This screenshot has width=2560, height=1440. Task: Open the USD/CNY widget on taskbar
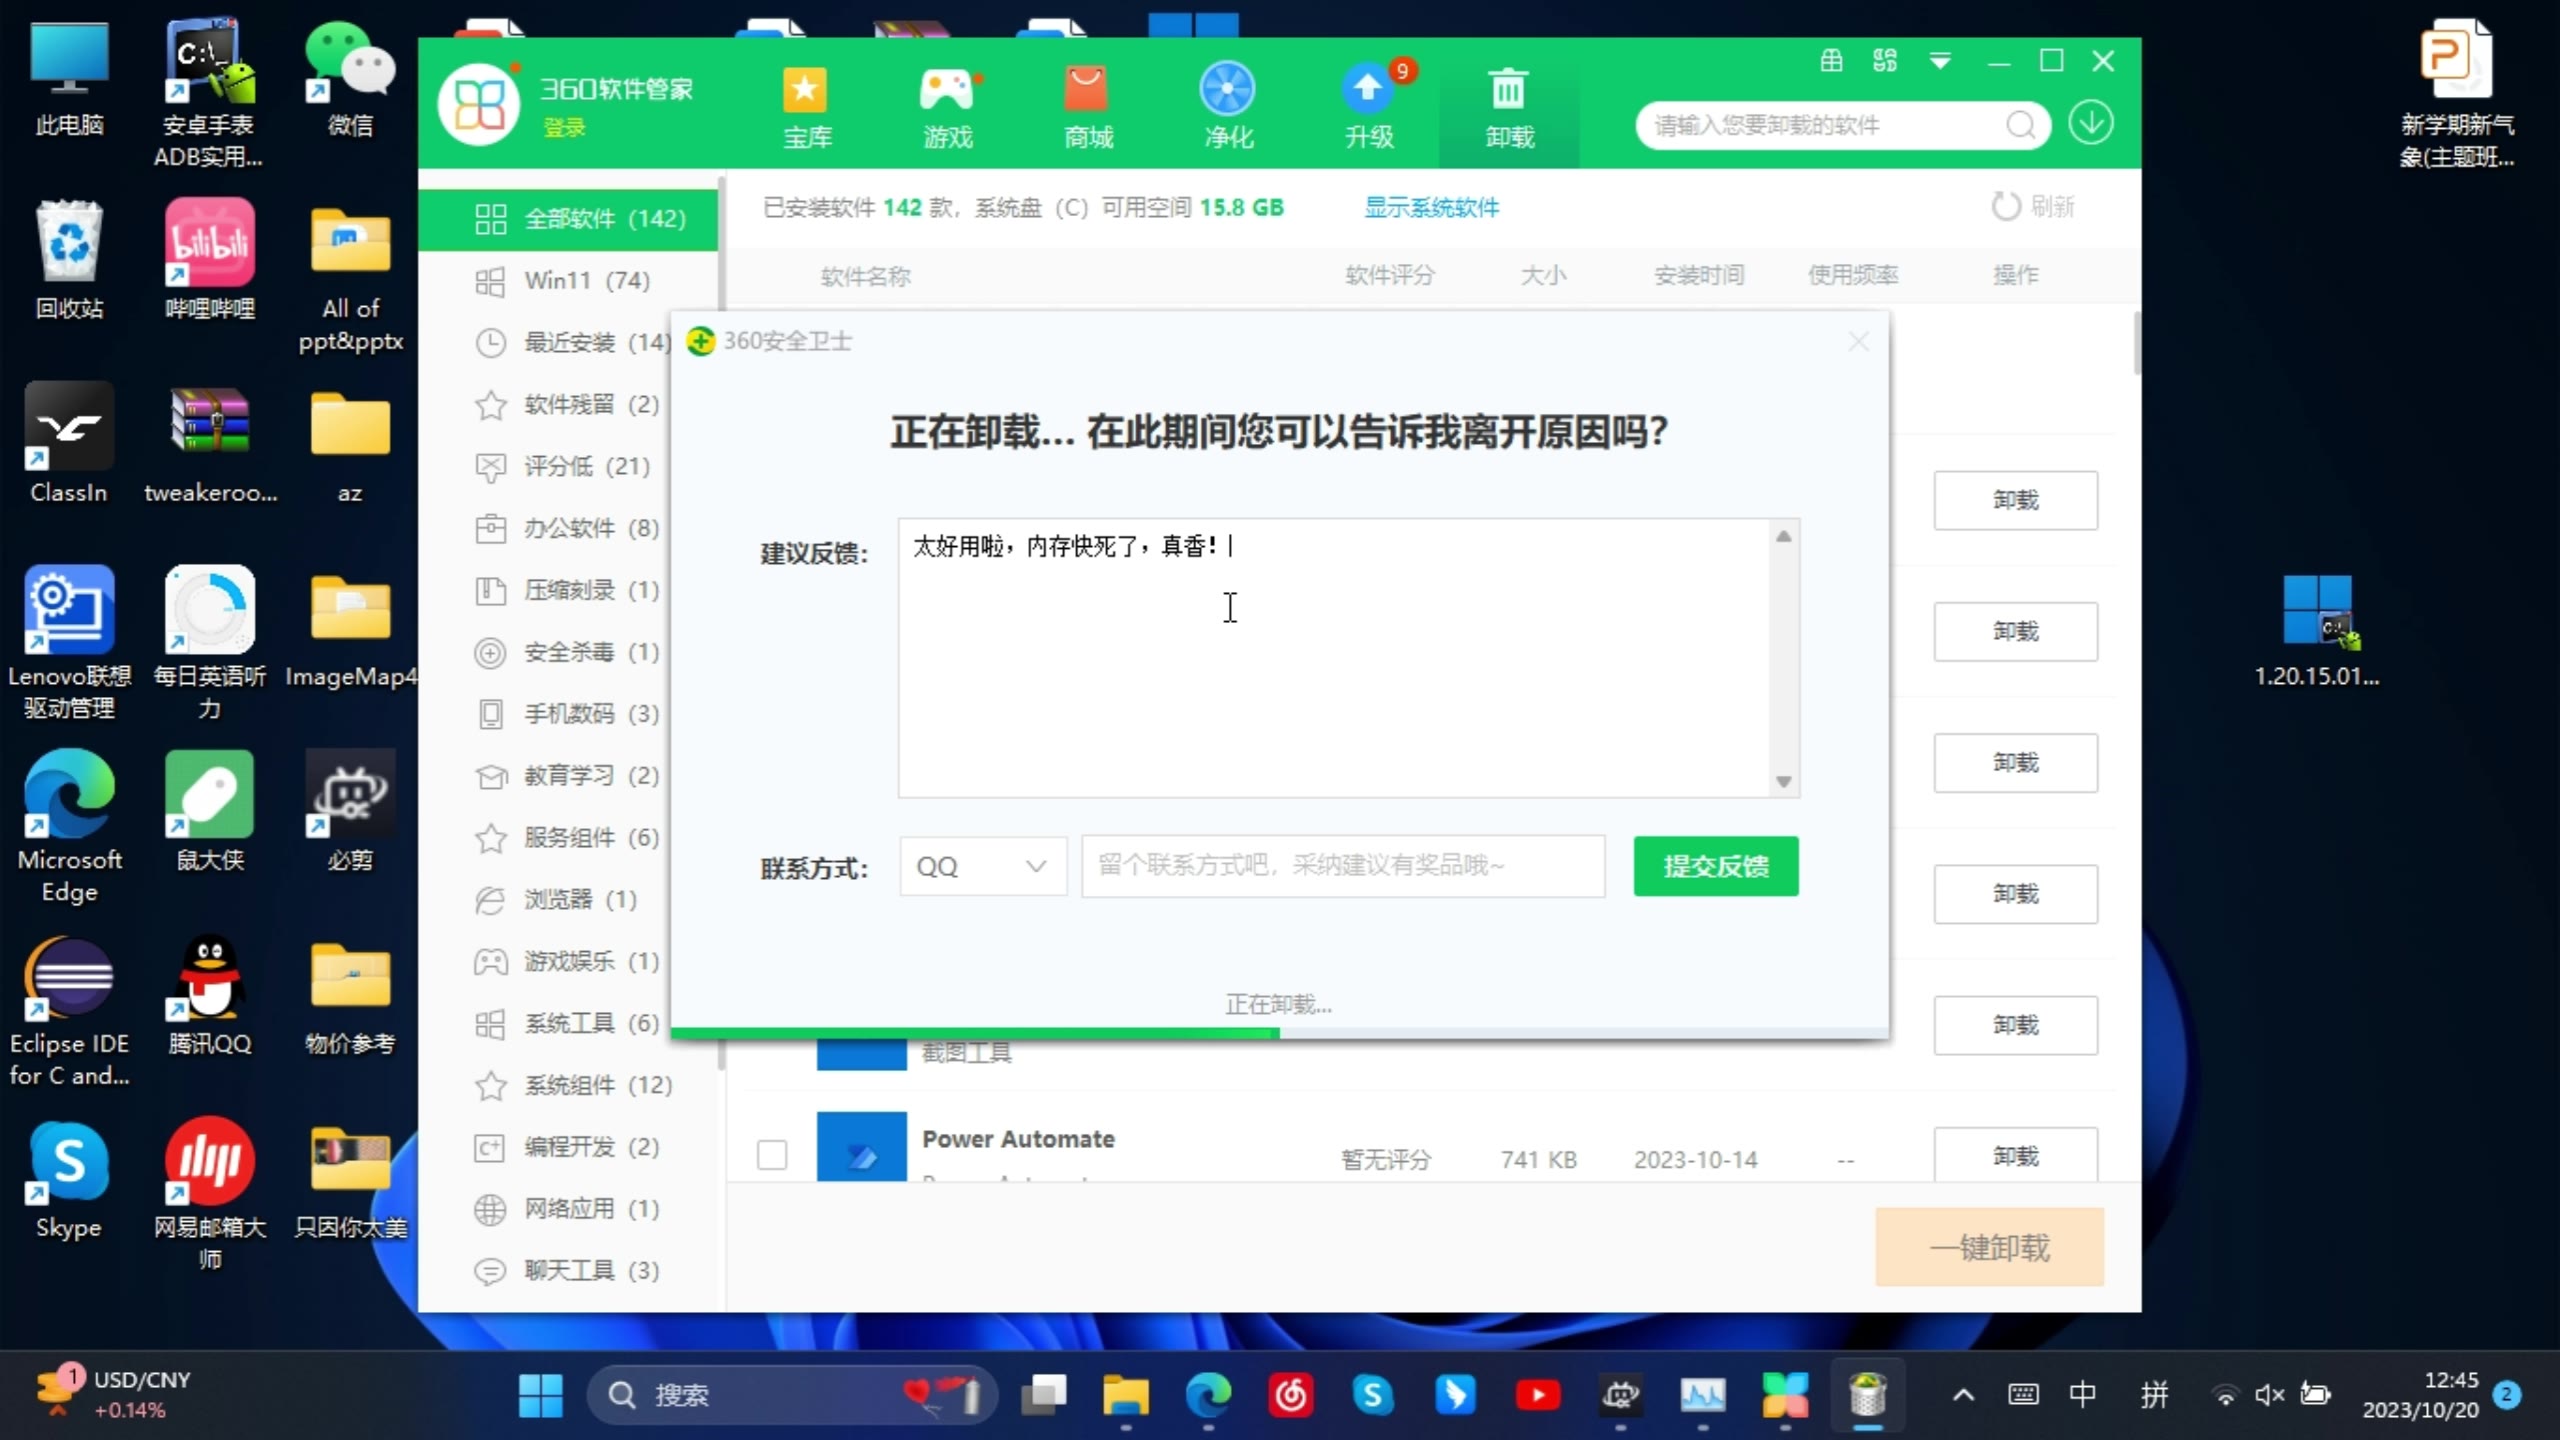[112, 1395]
